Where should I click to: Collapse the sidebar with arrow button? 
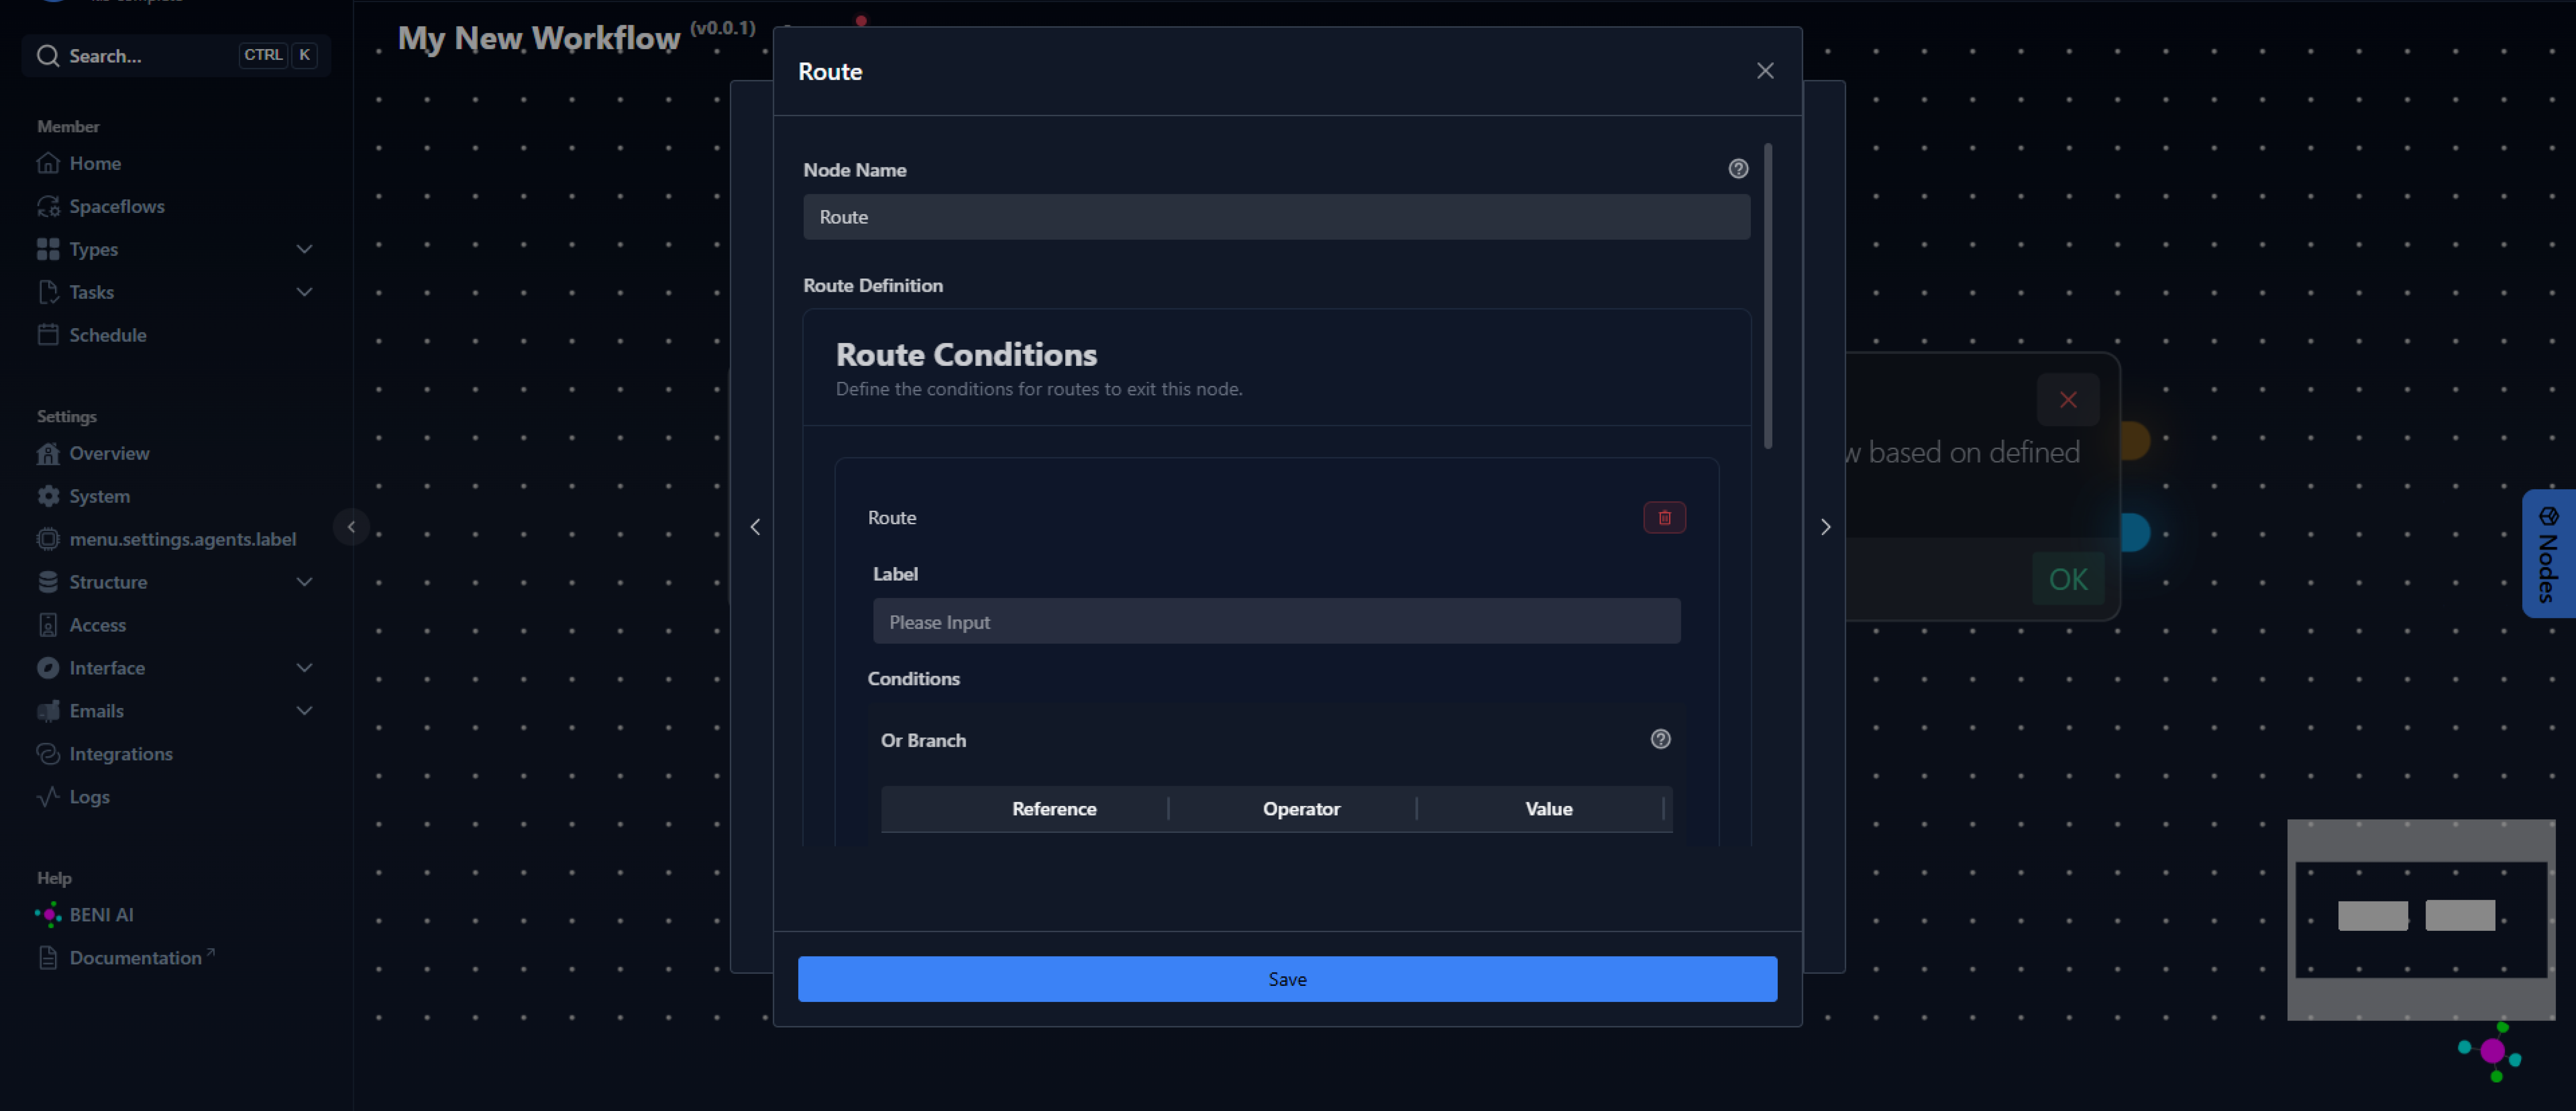(x=351, y=527)
